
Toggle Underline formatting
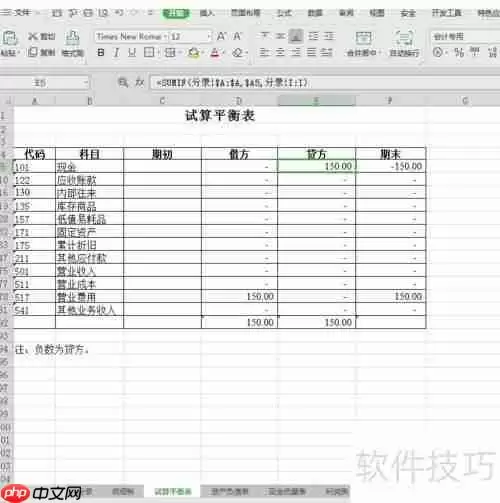click(x=132, y=52)
